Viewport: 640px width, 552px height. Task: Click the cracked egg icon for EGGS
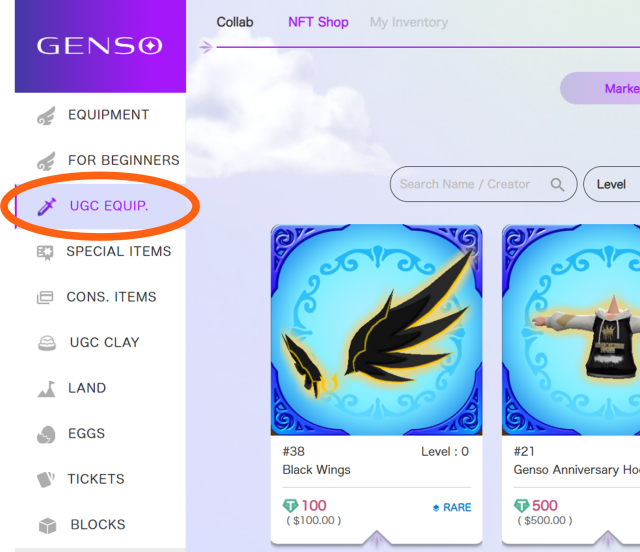point(46,434)
